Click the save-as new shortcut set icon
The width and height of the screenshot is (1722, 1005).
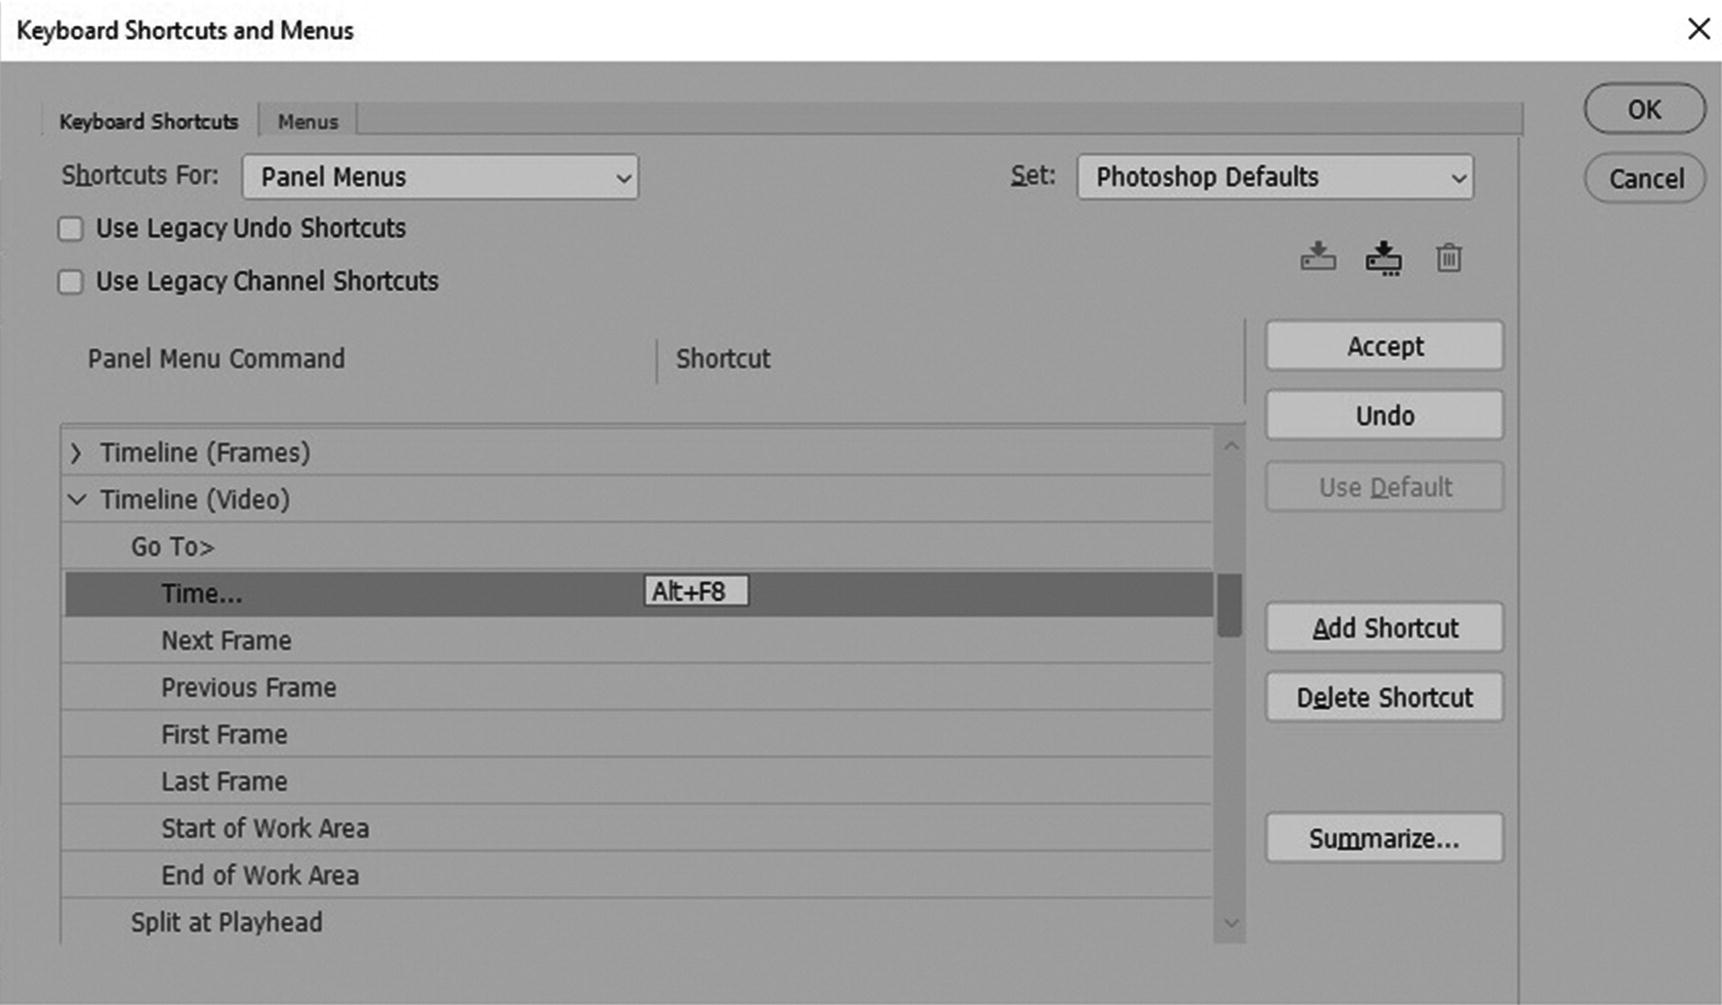(x=1383, y=258)
